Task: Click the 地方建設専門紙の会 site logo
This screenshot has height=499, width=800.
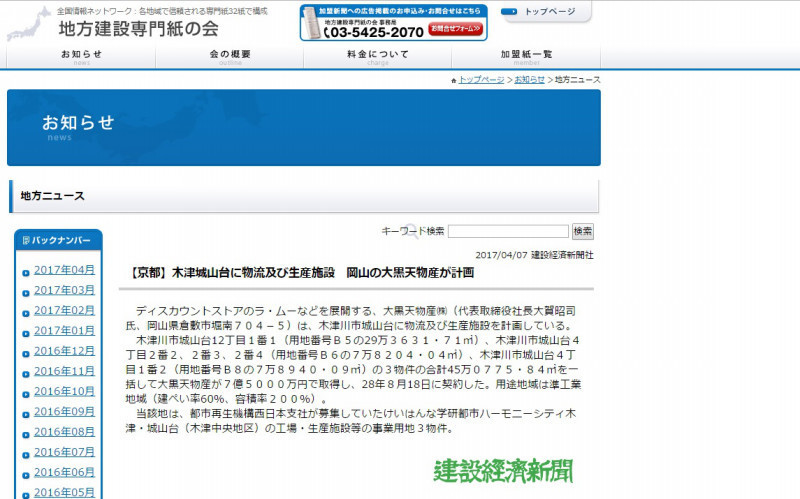Action: pyautogui.click(x=138, y=29)
